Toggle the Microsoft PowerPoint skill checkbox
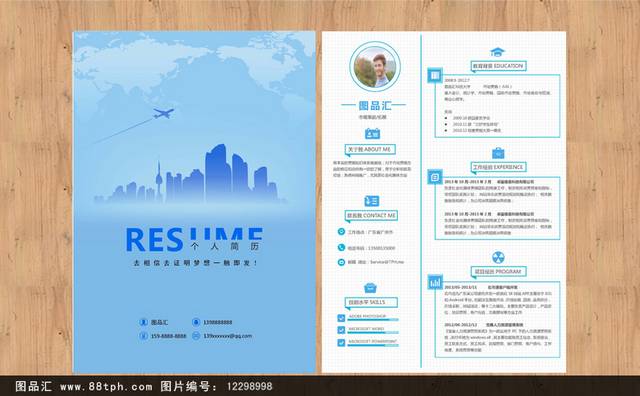 click(341, 343)
